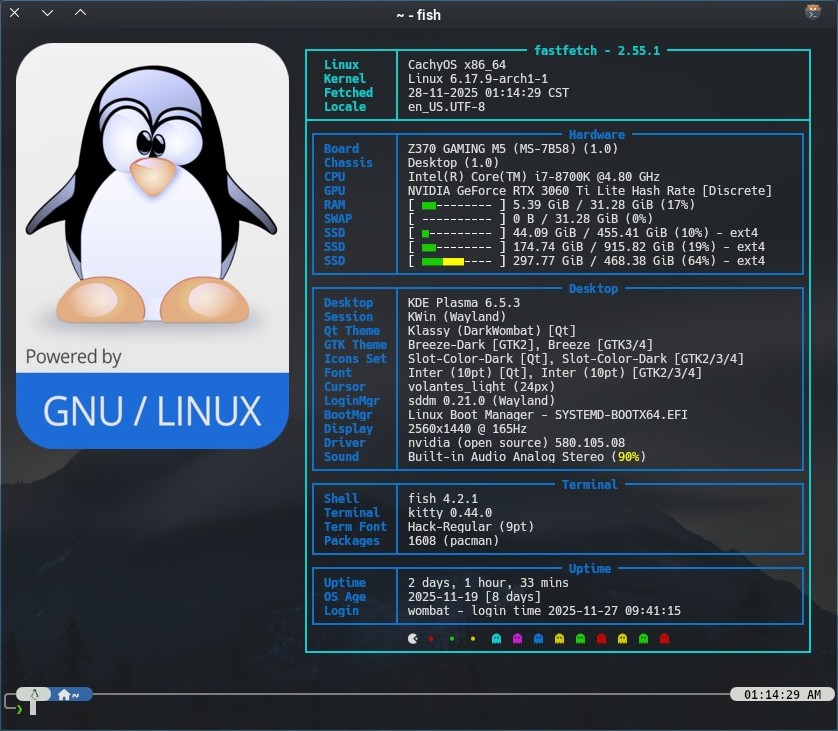The width and height of the screenshot is (838, 731).
Task: Click the fastfetch - 2.55.1 header text
Action: pos(598,50)
